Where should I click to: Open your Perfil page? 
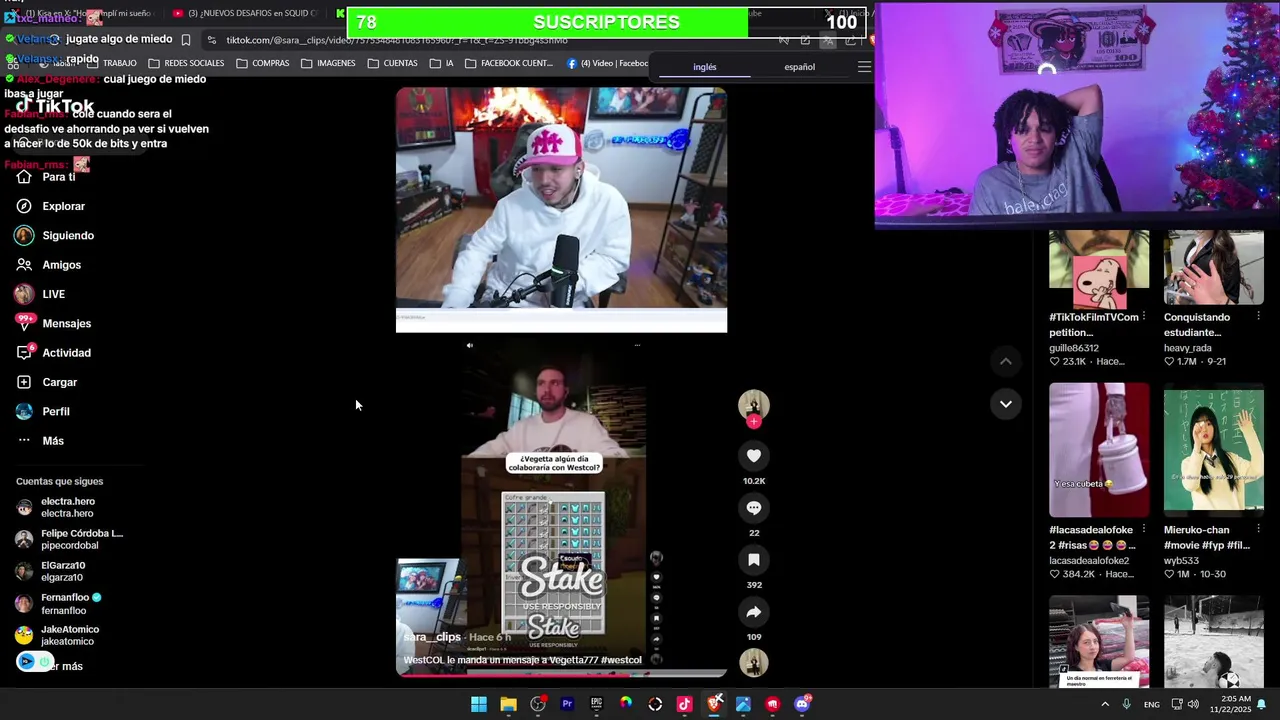[42, 411]
